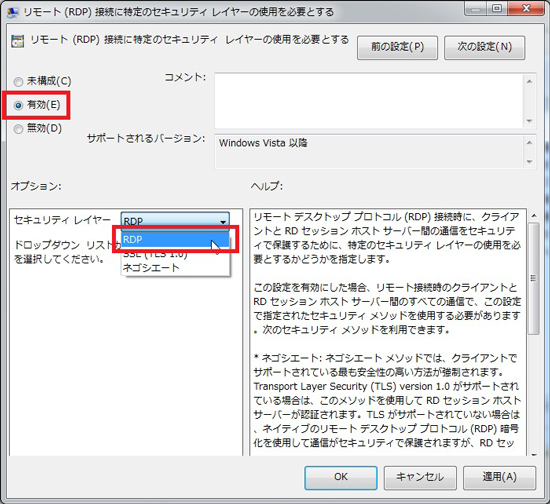The image size is (550, 504).
Task: Open the セキュリティ レイヤー dropdown arrow
Action: click(223, 221)
